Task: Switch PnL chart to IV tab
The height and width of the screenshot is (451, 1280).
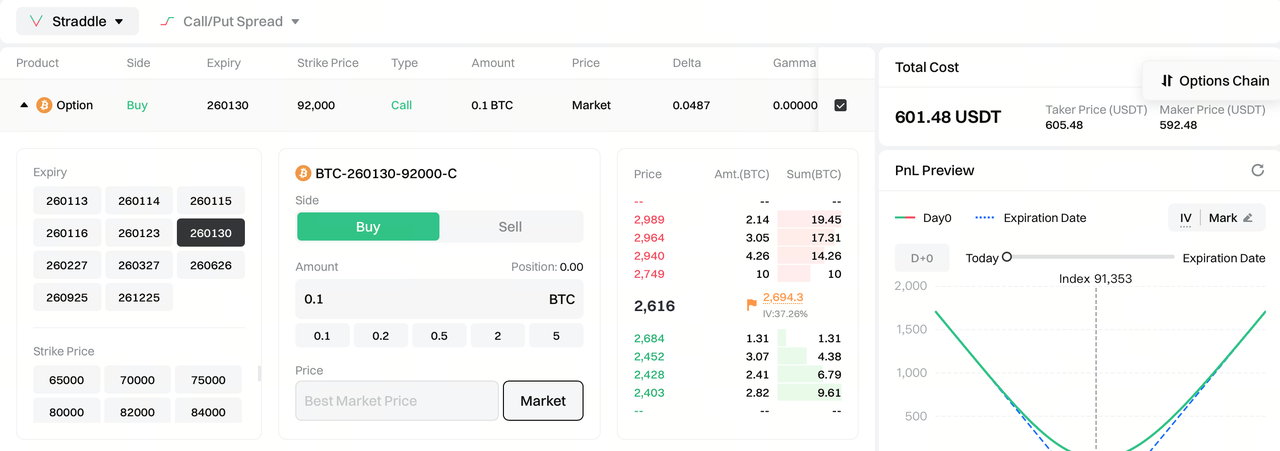Action: [x=1185, y=218]
